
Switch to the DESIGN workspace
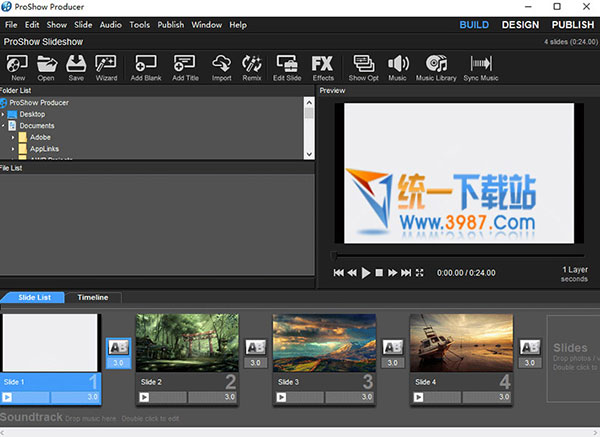pos(520,25)
